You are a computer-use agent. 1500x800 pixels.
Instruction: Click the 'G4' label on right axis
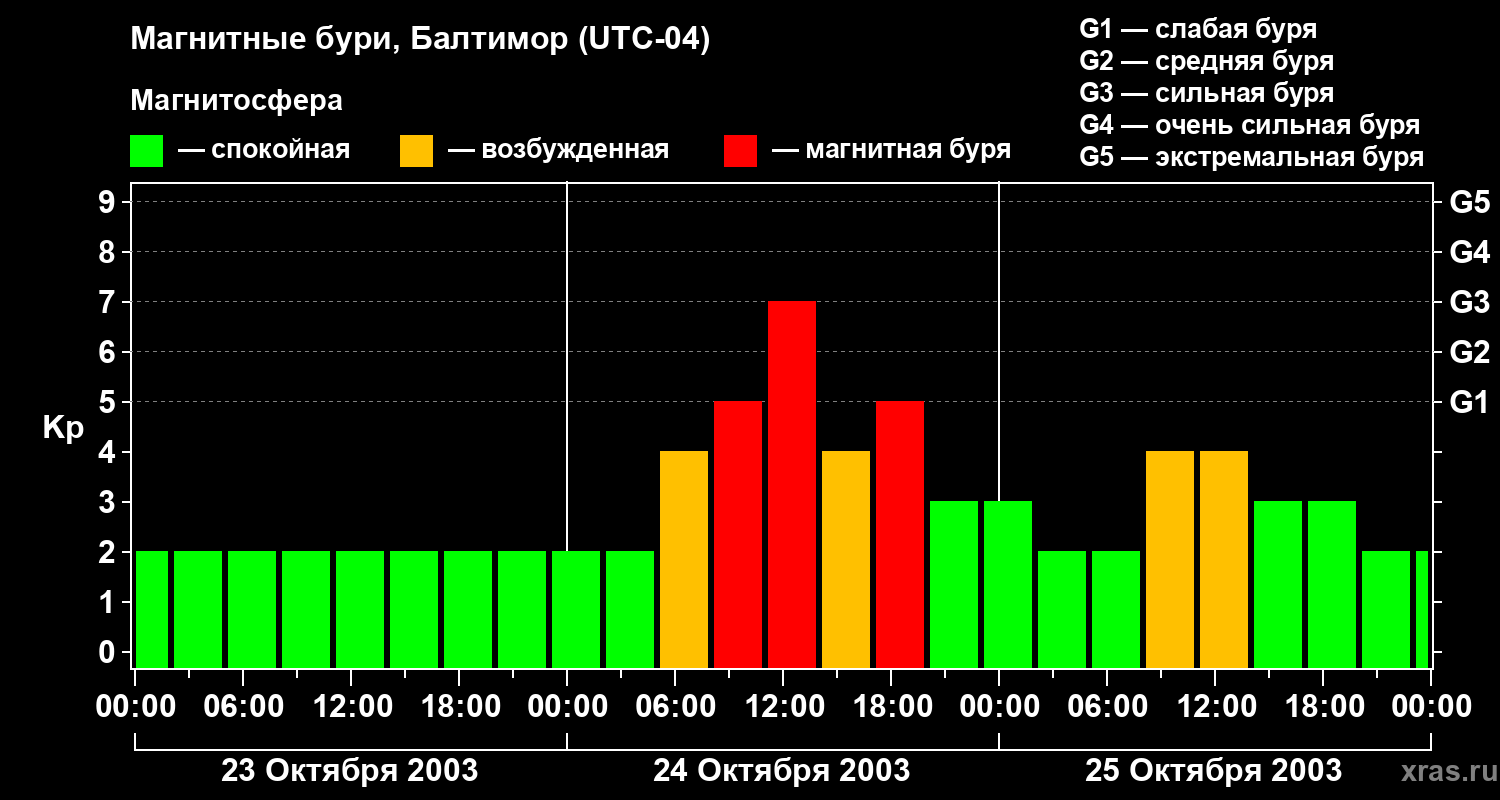click(x=1470, y=252)
